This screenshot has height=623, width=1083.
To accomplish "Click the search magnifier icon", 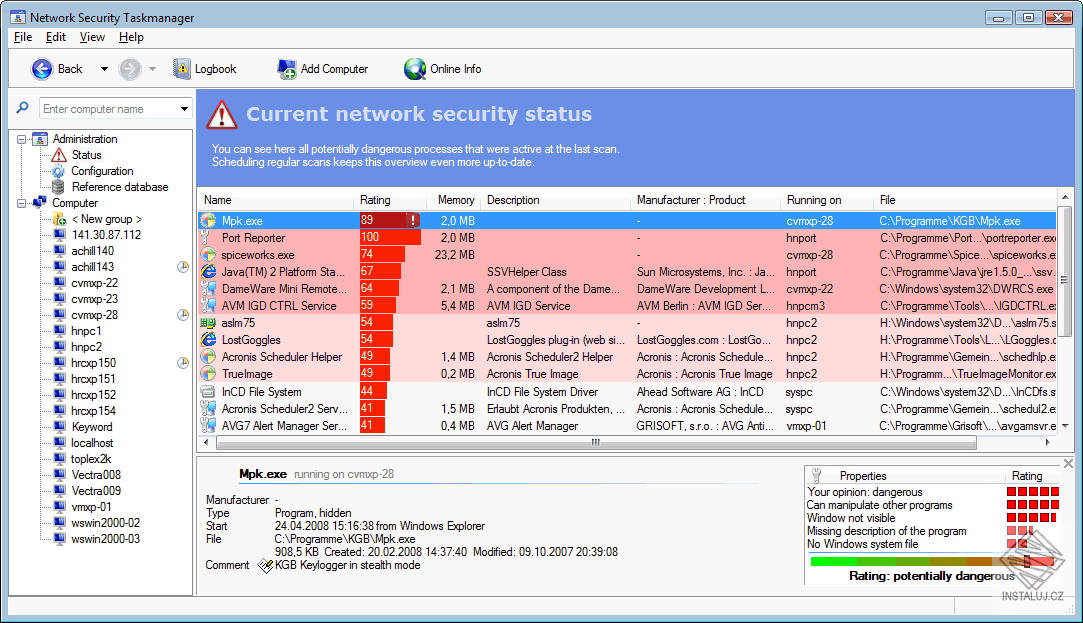I will pyautogui.click(x=21, y=107).
